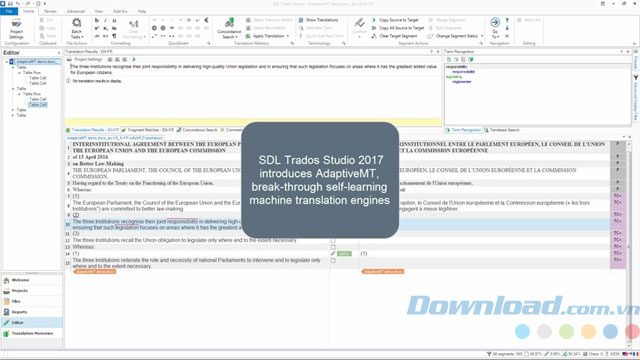Screen dimensions: 640x360
Task: Open QuickInsert group dialog launcher
Action: click(209, 43)
